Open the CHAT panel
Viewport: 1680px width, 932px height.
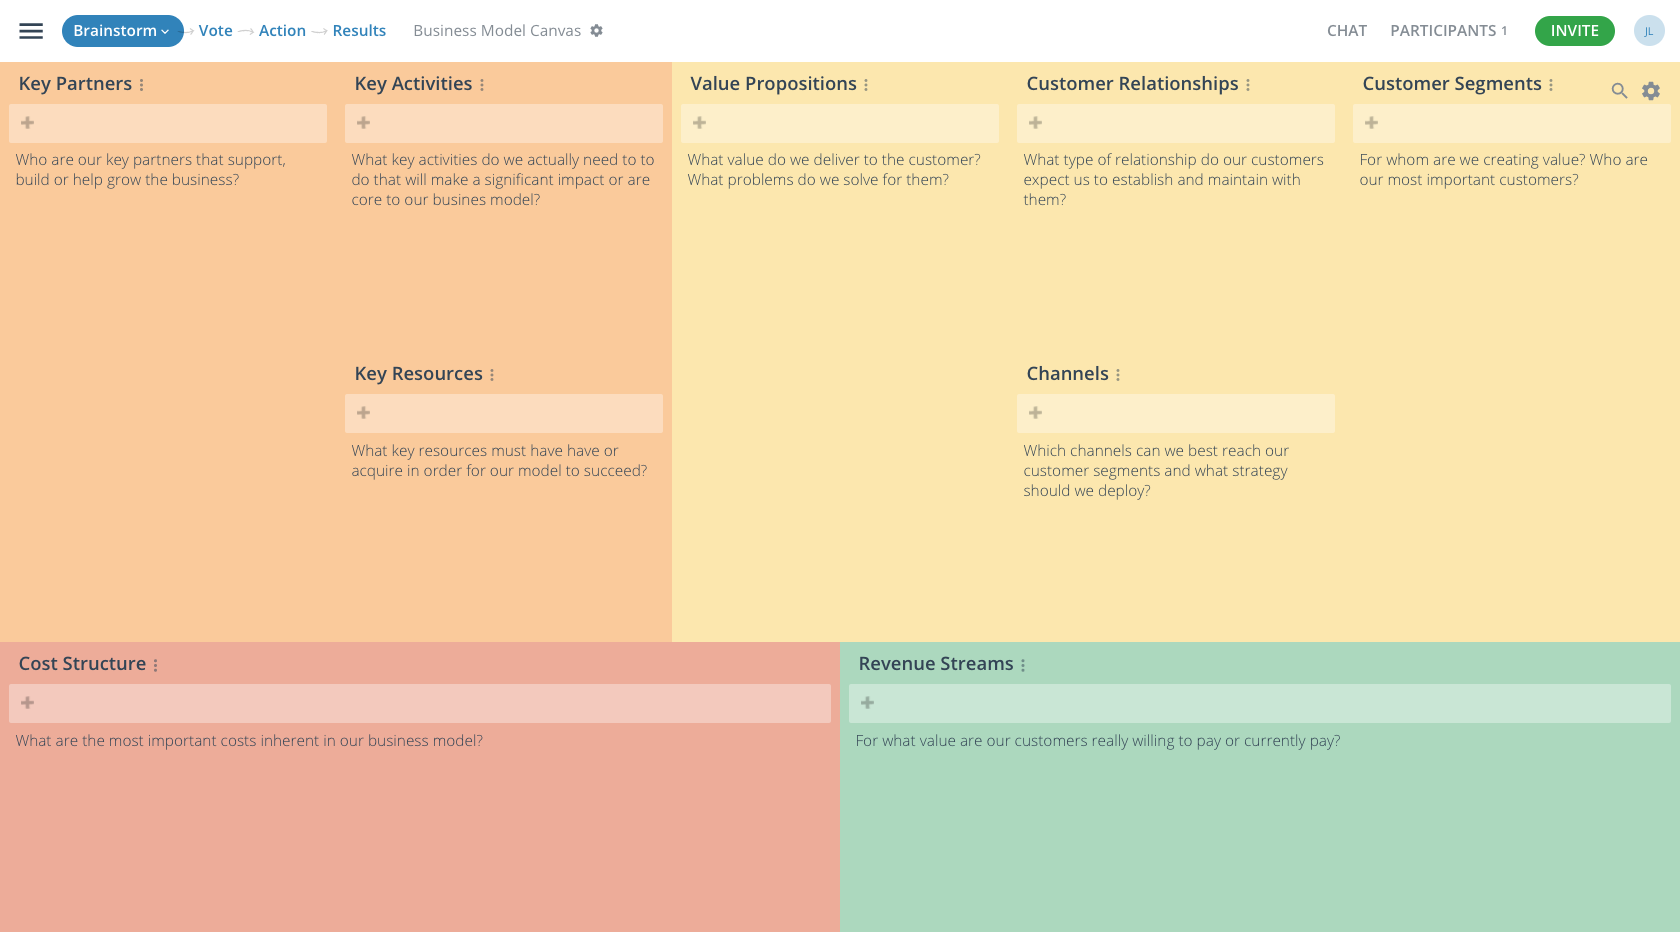pyautogui.click(x=1347, y=30)
